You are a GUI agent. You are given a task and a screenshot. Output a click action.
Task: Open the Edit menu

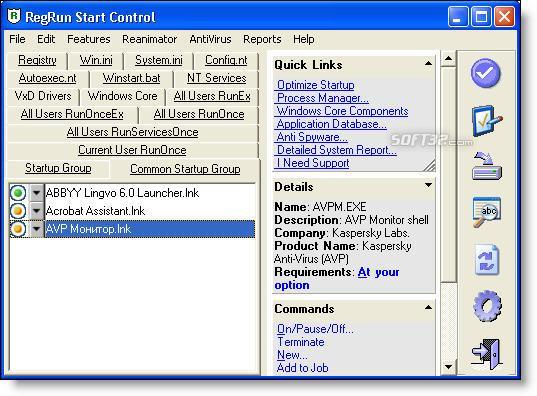point(46,39)
